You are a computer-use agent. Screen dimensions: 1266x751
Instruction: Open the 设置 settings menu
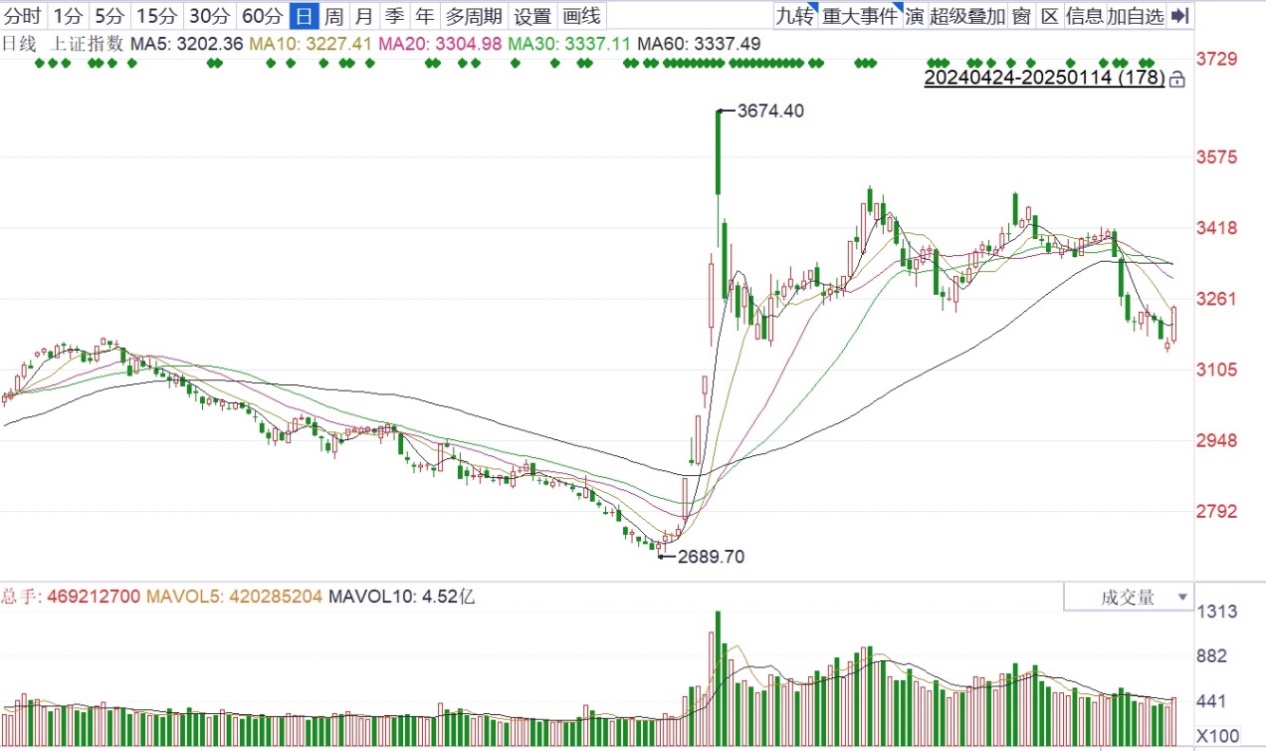532,16
